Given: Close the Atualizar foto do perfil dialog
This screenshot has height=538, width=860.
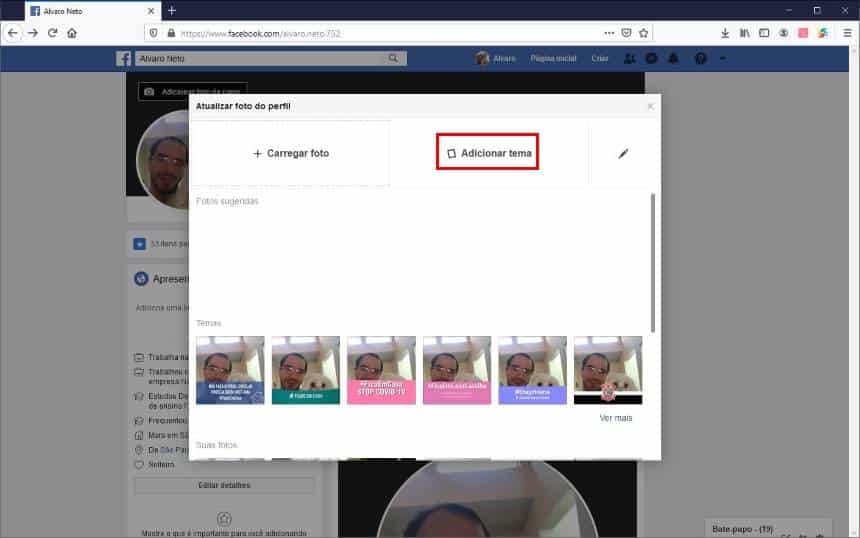Looking at the screenshot, I should [x=650, y=106].
